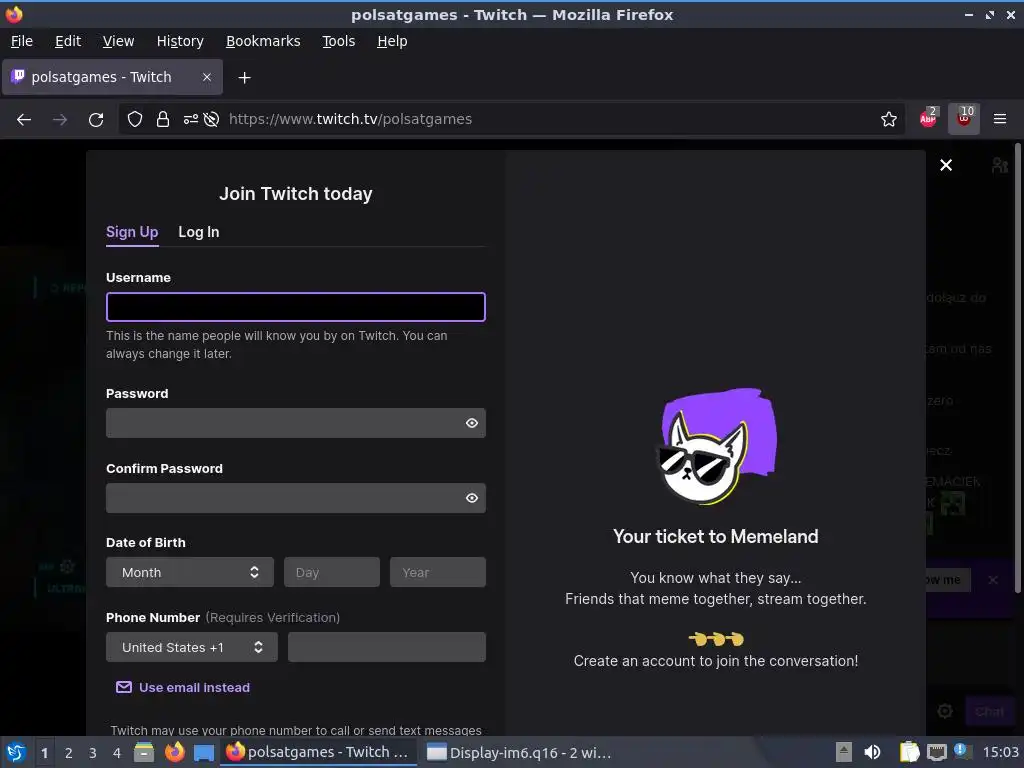Screen dimensions: 1024x768
Task: Switch to the Display-im6.q16 taskbar window
Action: pos(519,752)
